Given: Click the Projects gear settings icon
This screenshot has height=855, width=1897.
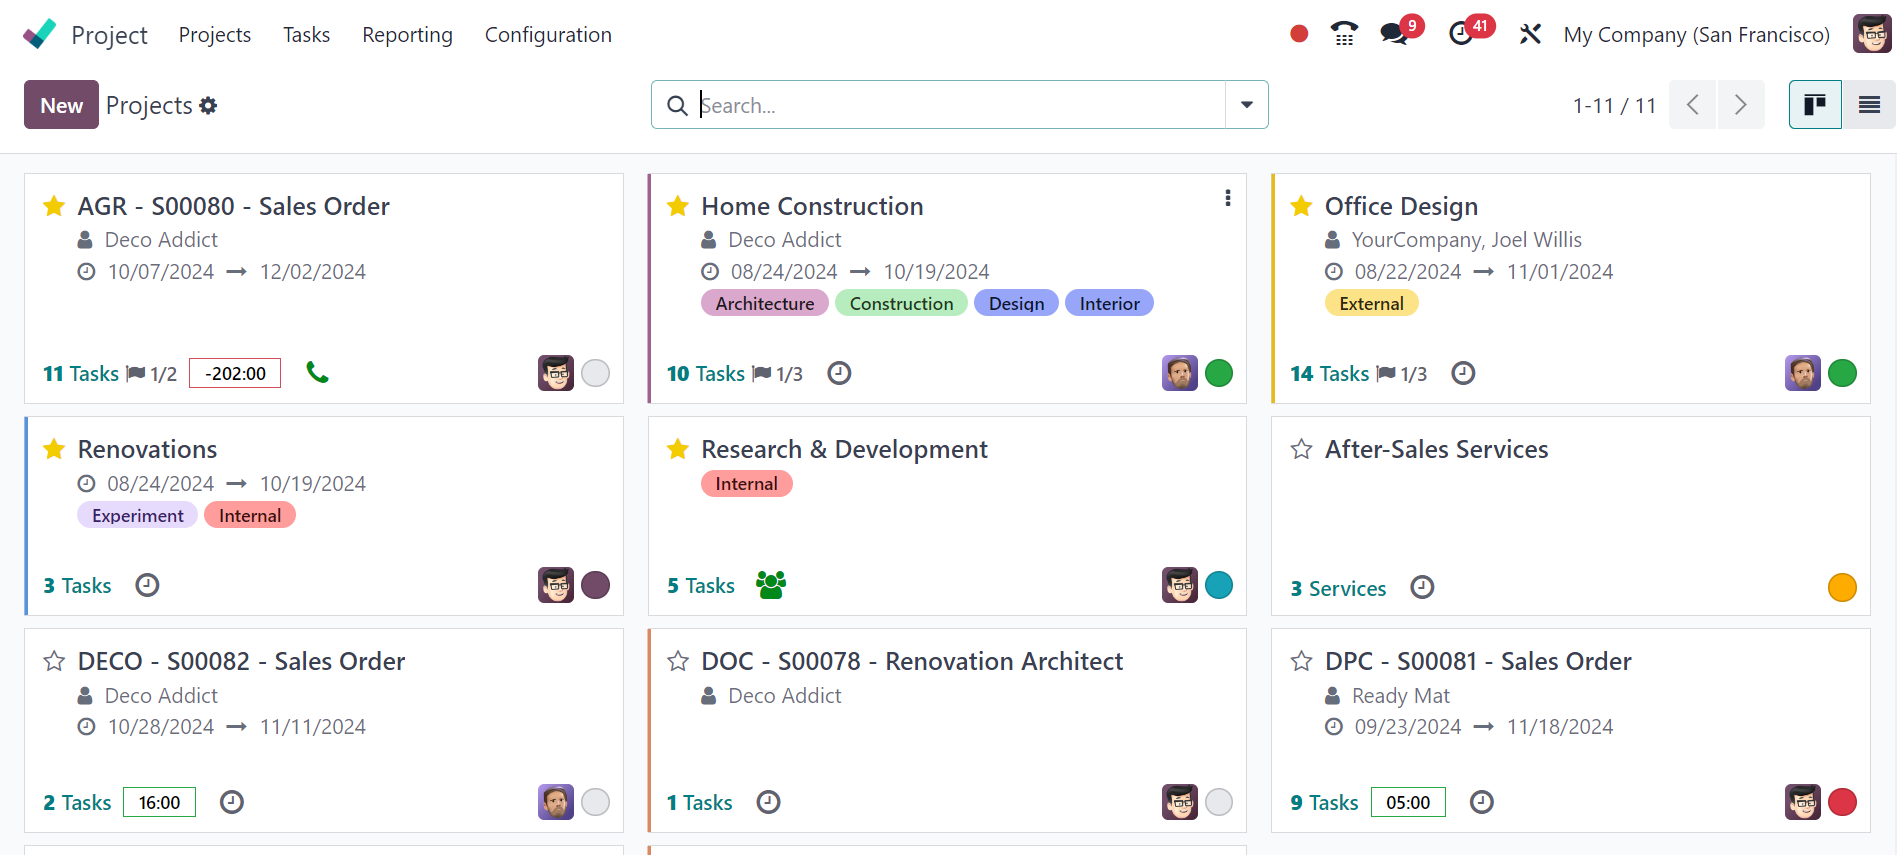Looking at the screenshot, I should (208, 105).
